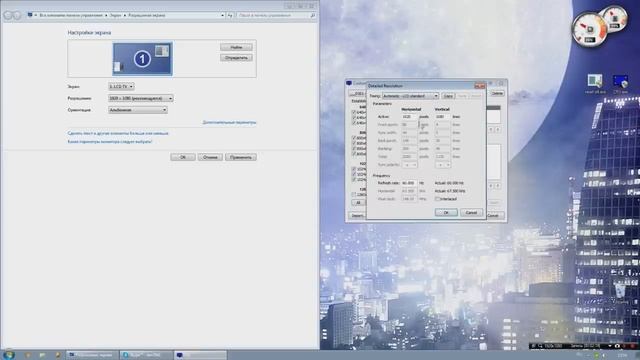Image resolution: width=640 pixels, height=360 pixels.
Task: Click the refresh icon beside the address bar
Action: (x=230, y=15)
